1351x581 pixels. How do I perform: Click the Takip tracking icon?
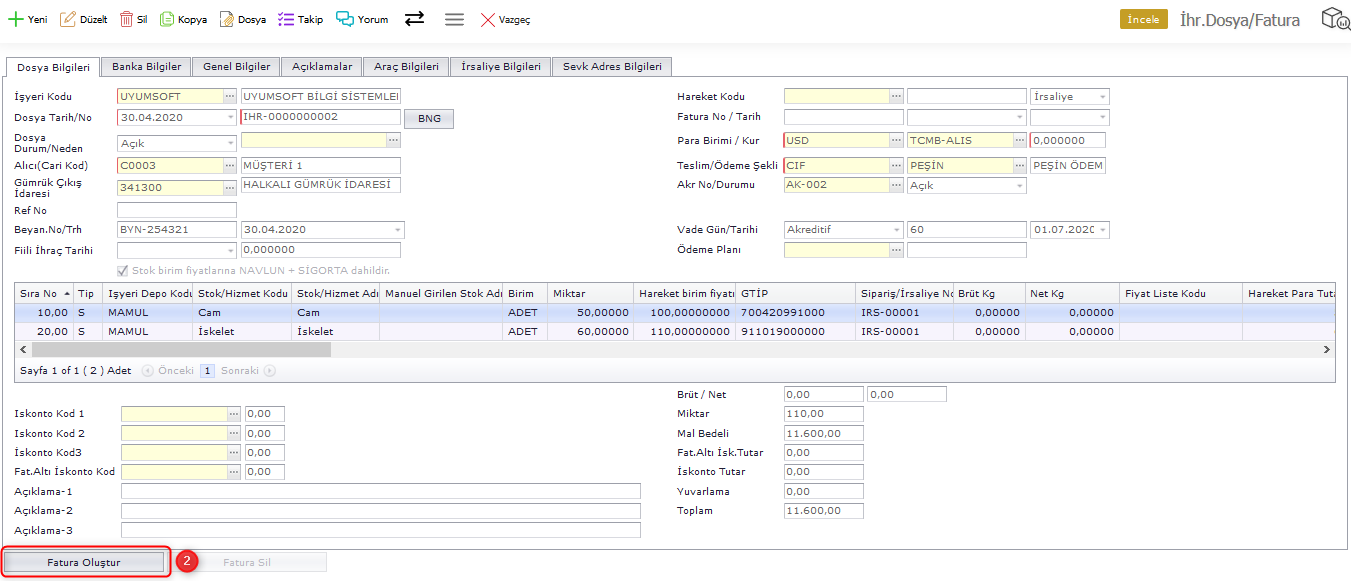pyautogui.click(x=286, y=19)
